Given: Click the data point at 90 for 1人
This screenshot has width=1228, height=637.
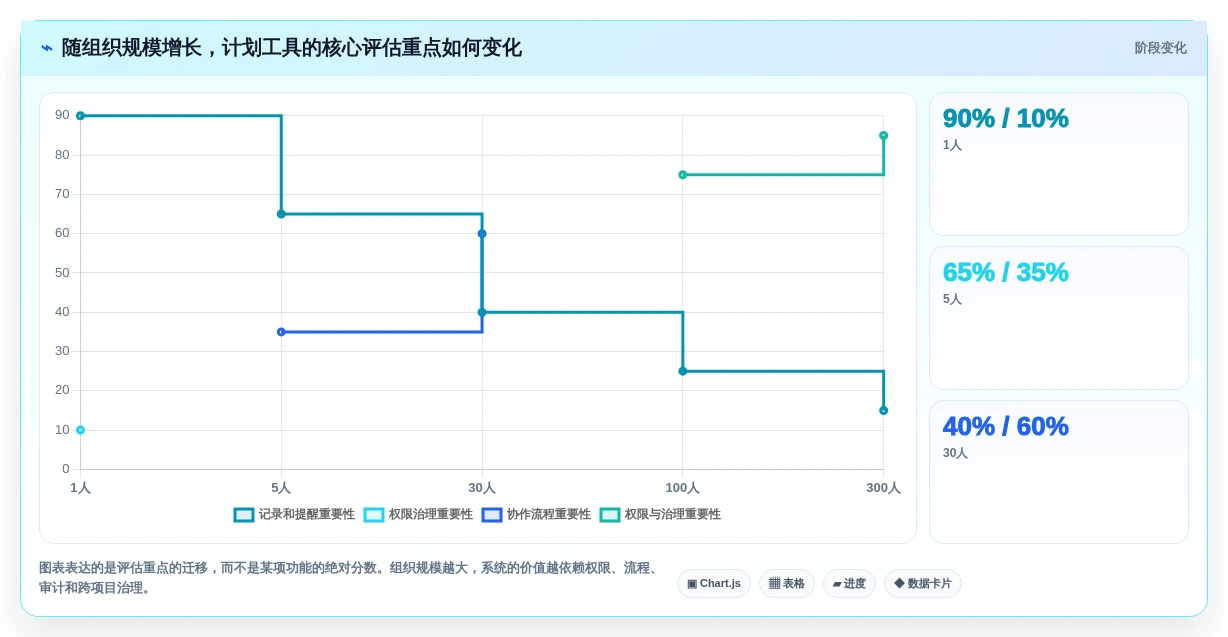Looking at the screenshot, I should tap(80, 116).
